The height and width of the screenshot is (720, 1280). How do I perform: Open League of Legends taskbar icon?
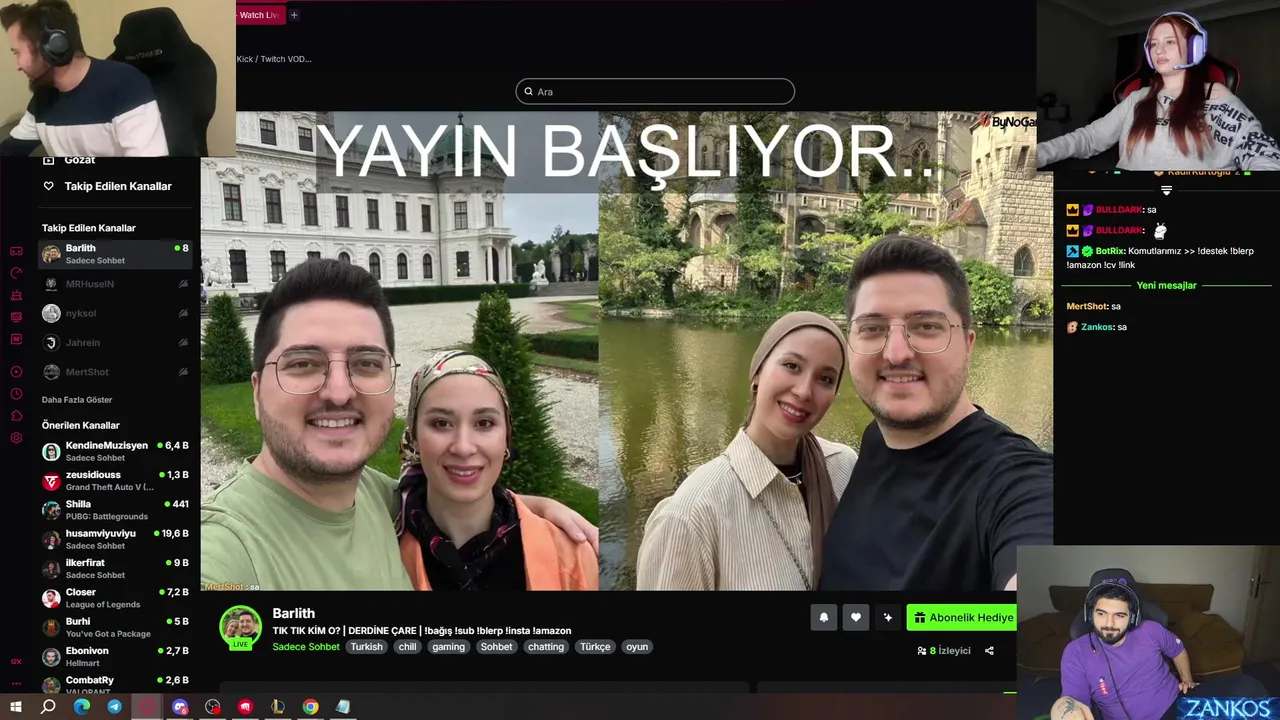pos(278,707)
